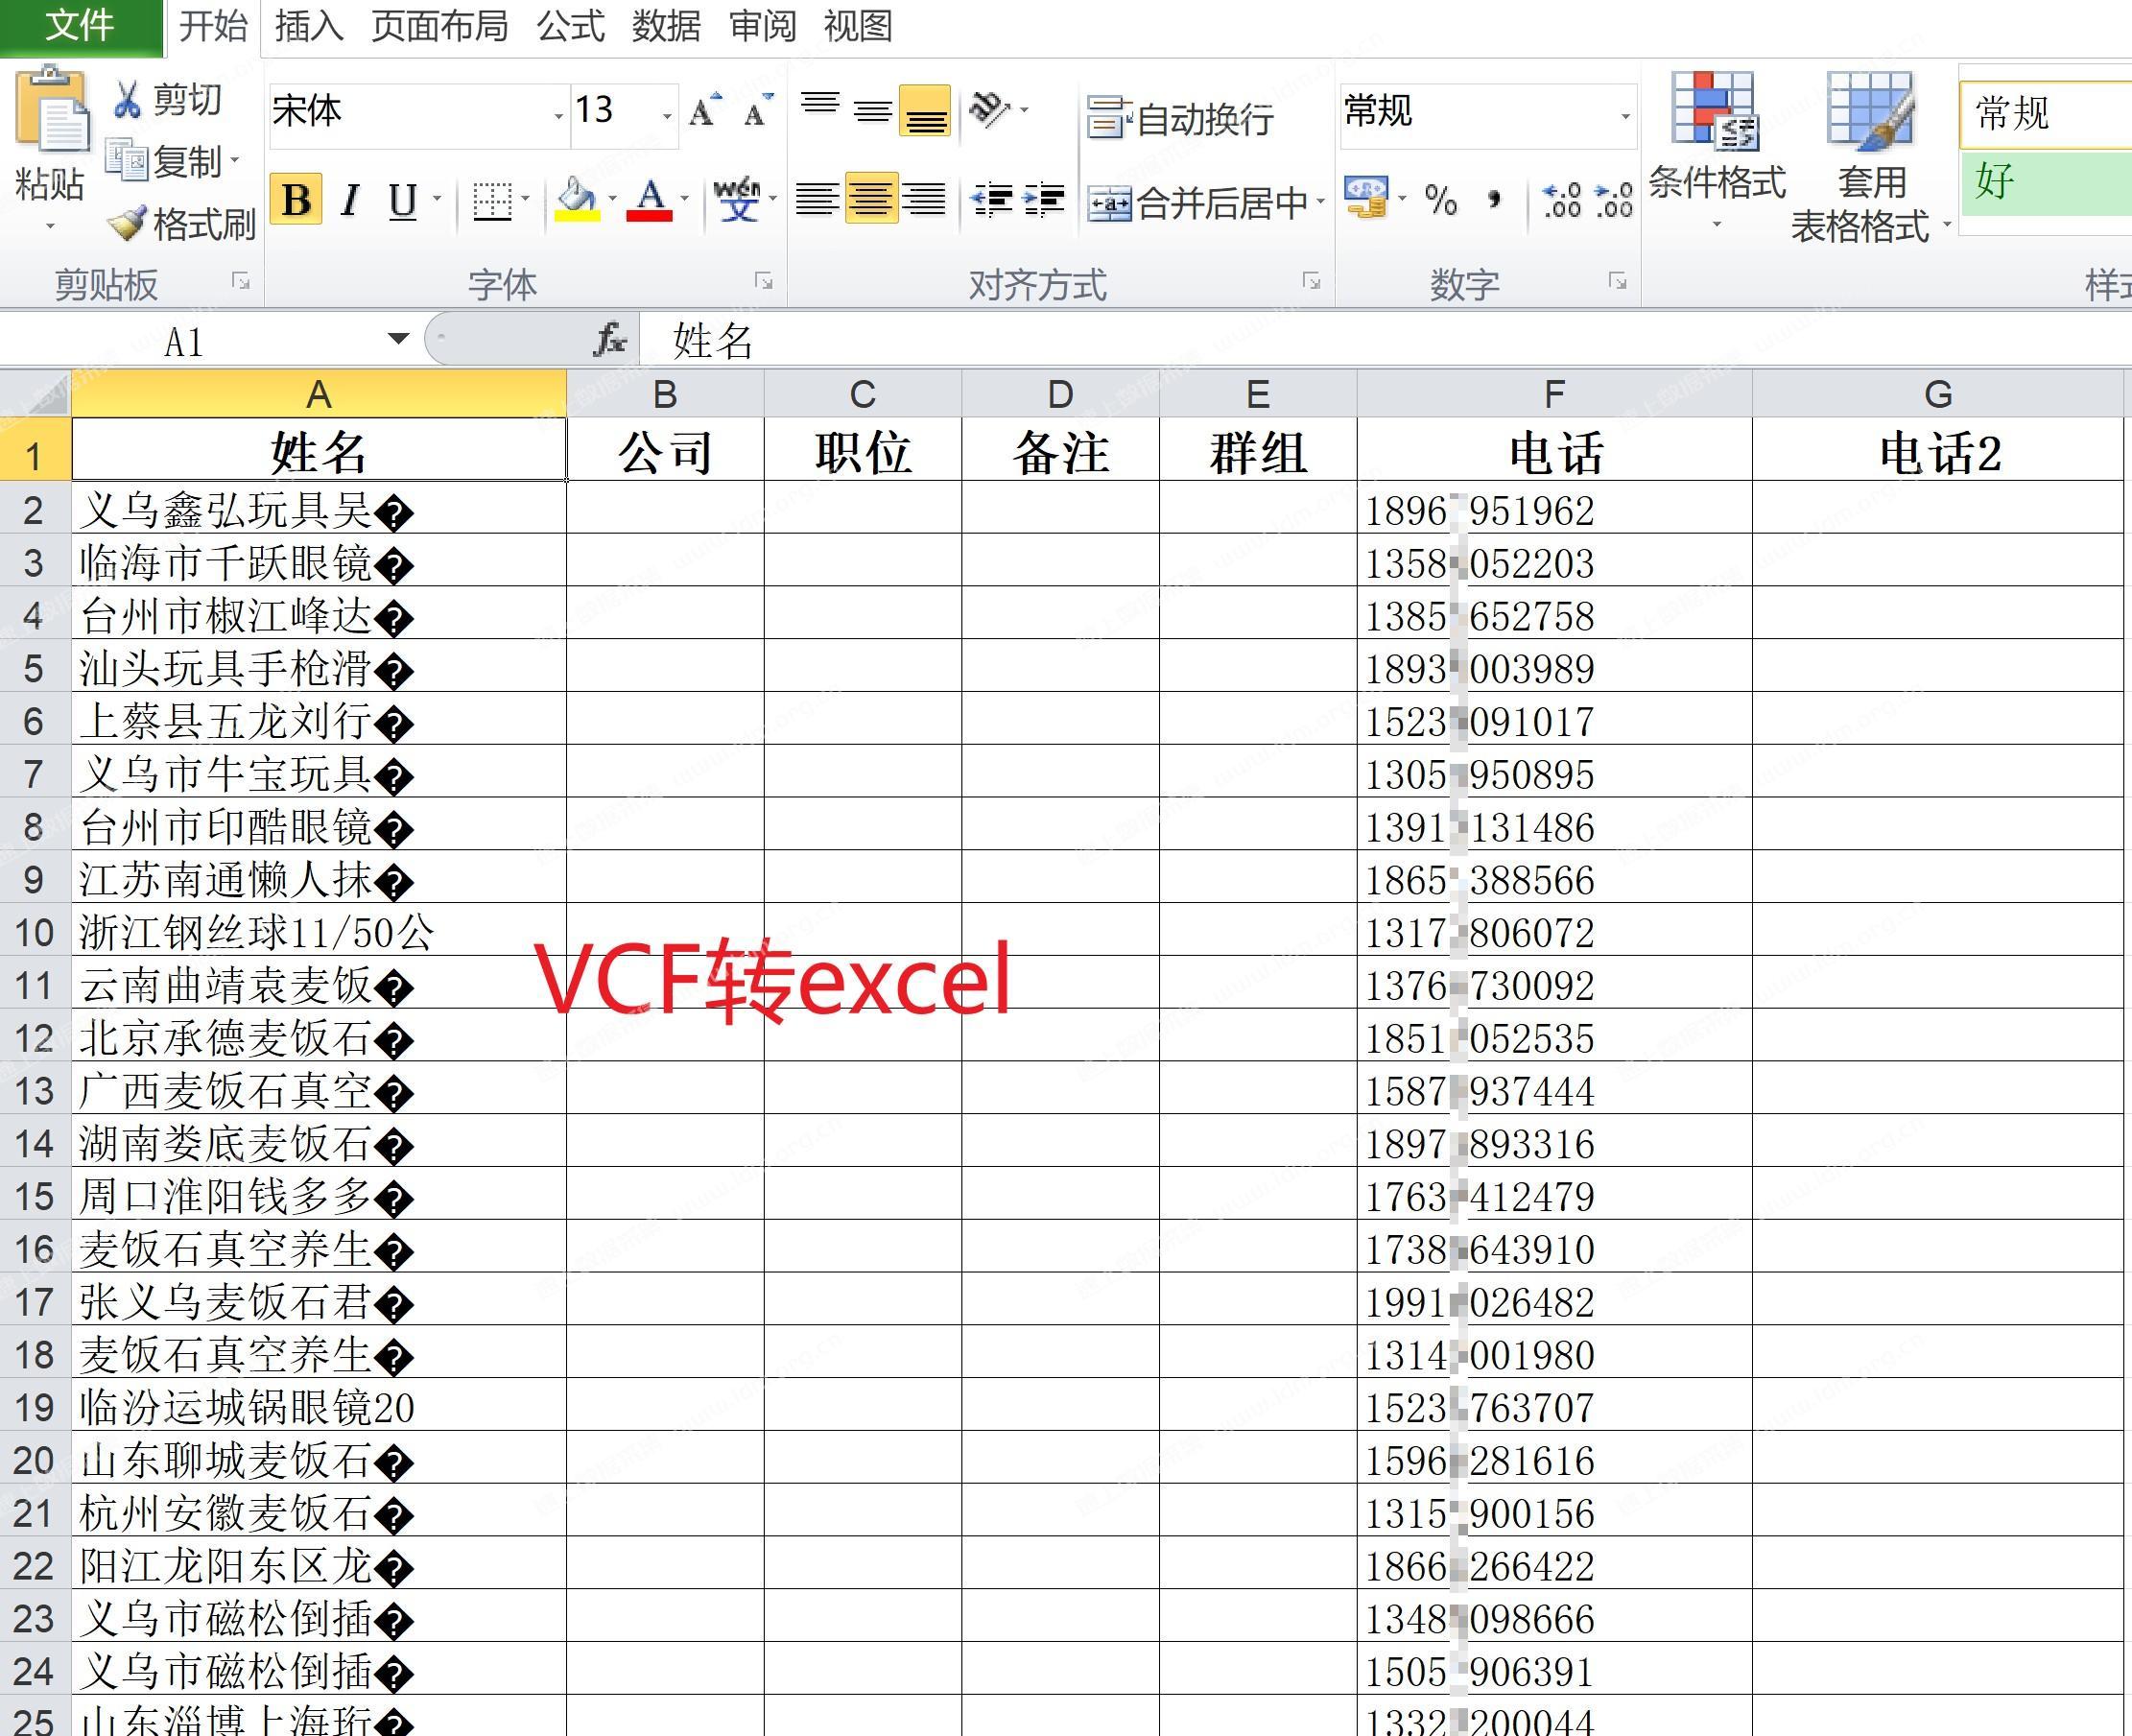Click the Paste clipboard icon

[50, 109]
